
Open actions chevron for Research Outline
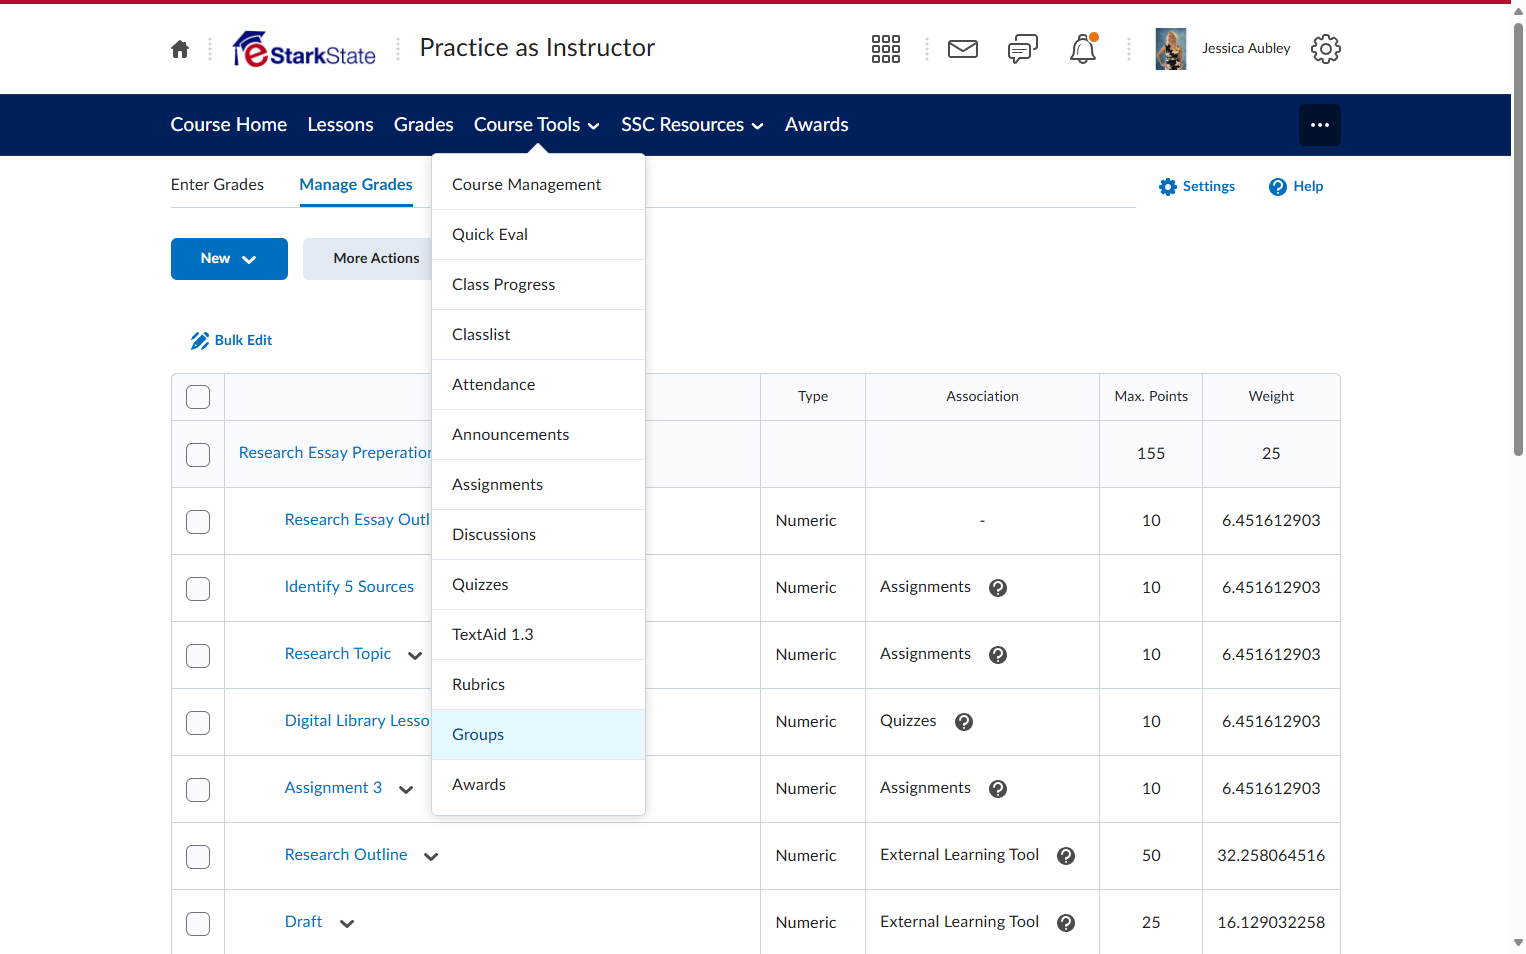(x=431, y=857)
